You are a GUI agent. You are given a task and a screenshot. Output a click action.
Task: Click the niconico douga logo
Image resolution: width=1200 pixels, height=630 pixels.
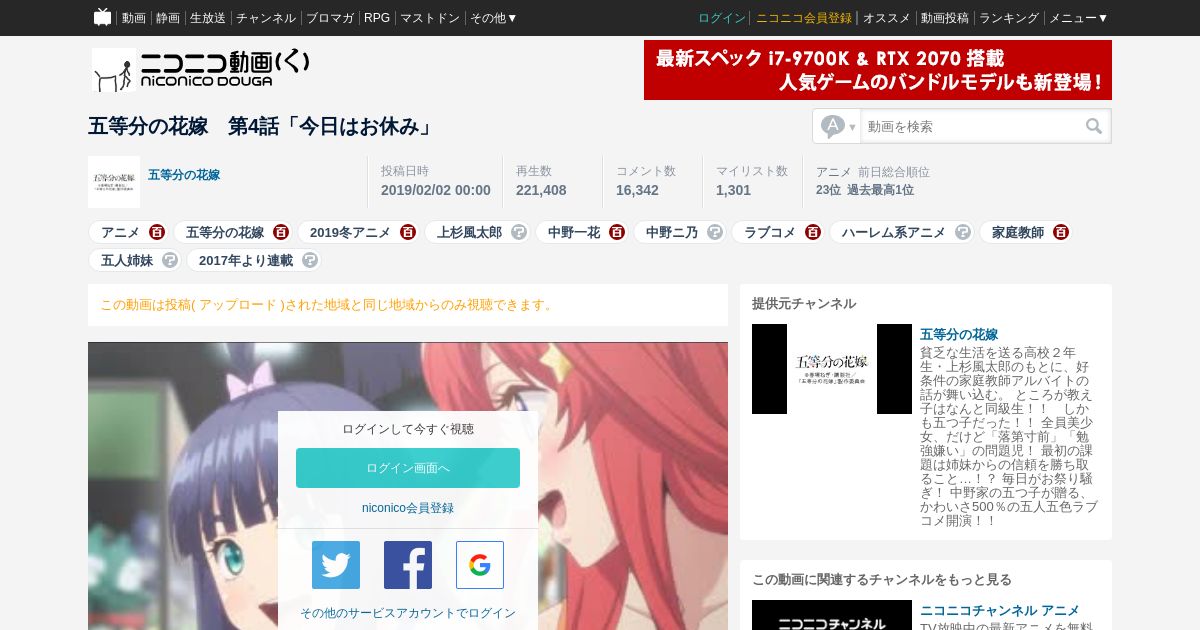pyautogui.click(x=201, y=69)
